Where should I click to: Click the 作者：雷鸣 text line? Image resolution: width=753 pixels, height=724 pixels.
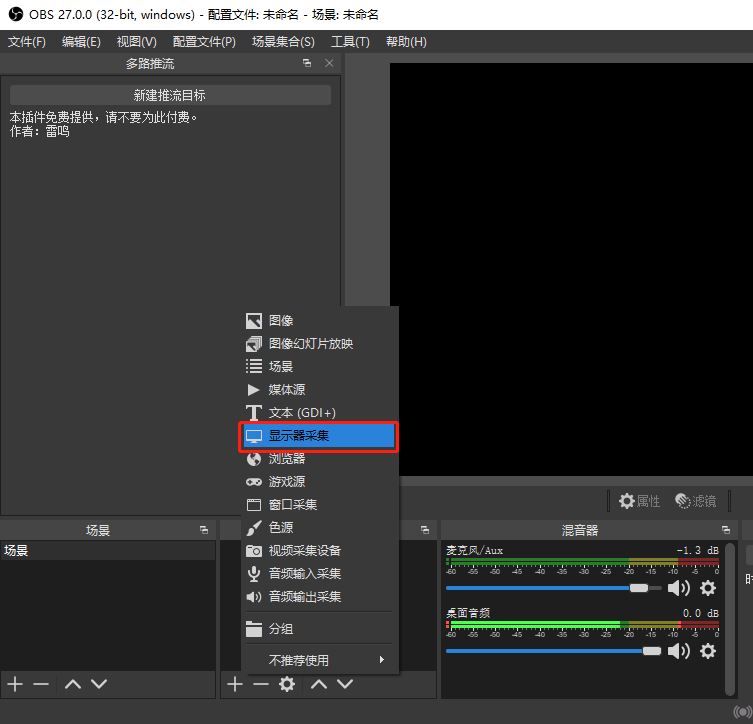39,131
